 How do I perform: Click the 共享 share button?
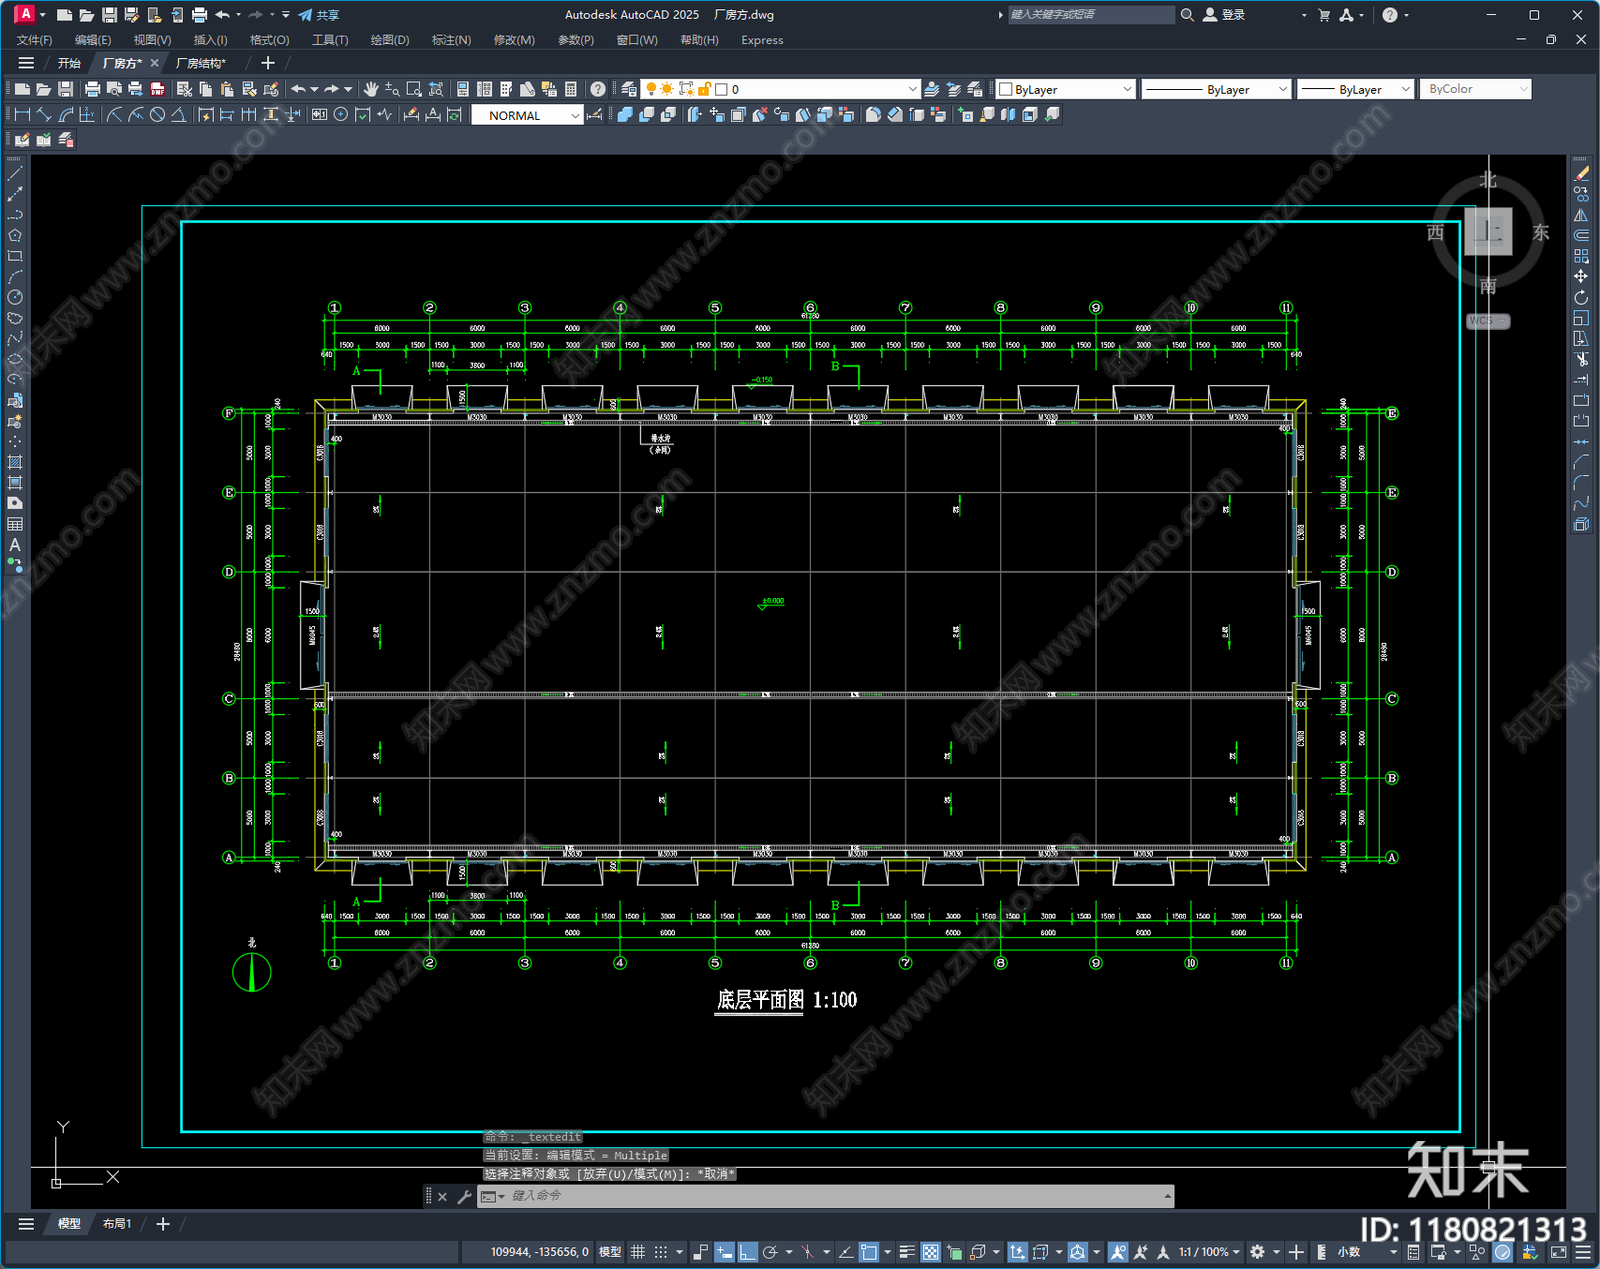click(x=319, y=15)
